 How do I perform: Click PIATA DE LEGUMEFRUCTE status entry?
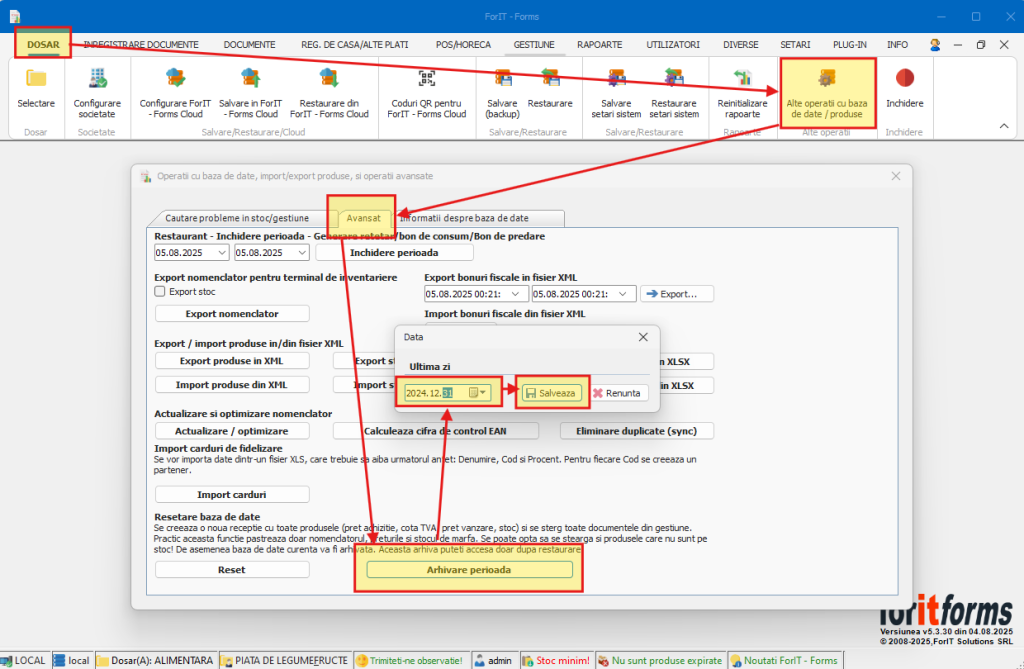[285, 661]
